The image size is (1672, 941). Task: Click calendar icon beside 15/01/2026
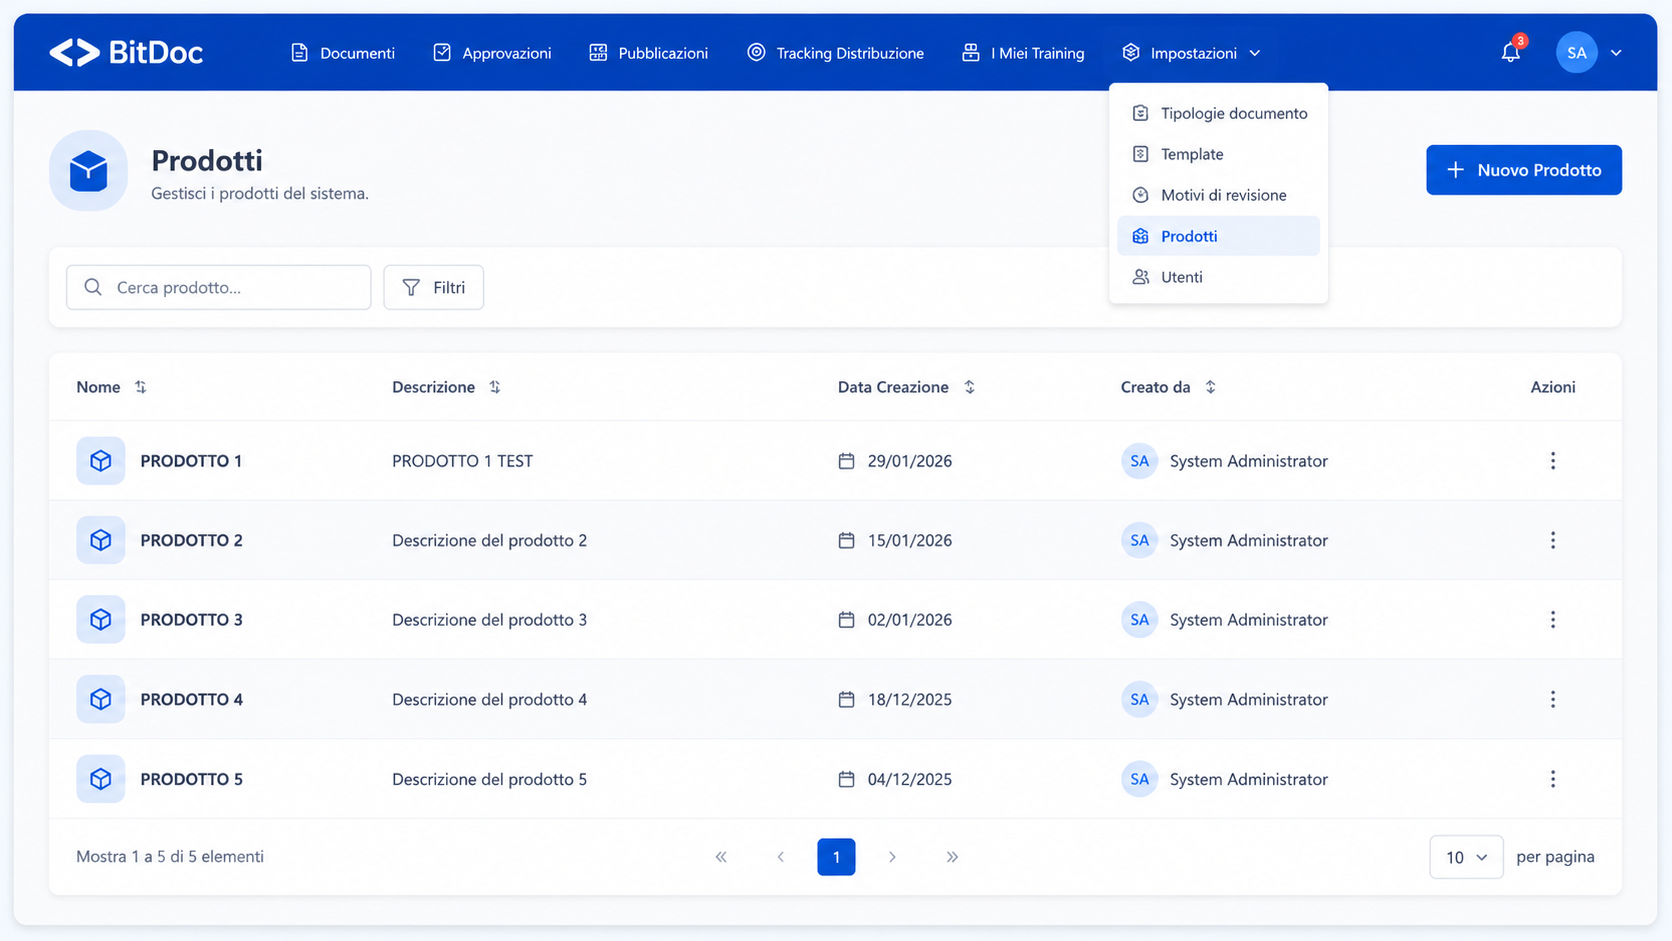pos(846,540)
